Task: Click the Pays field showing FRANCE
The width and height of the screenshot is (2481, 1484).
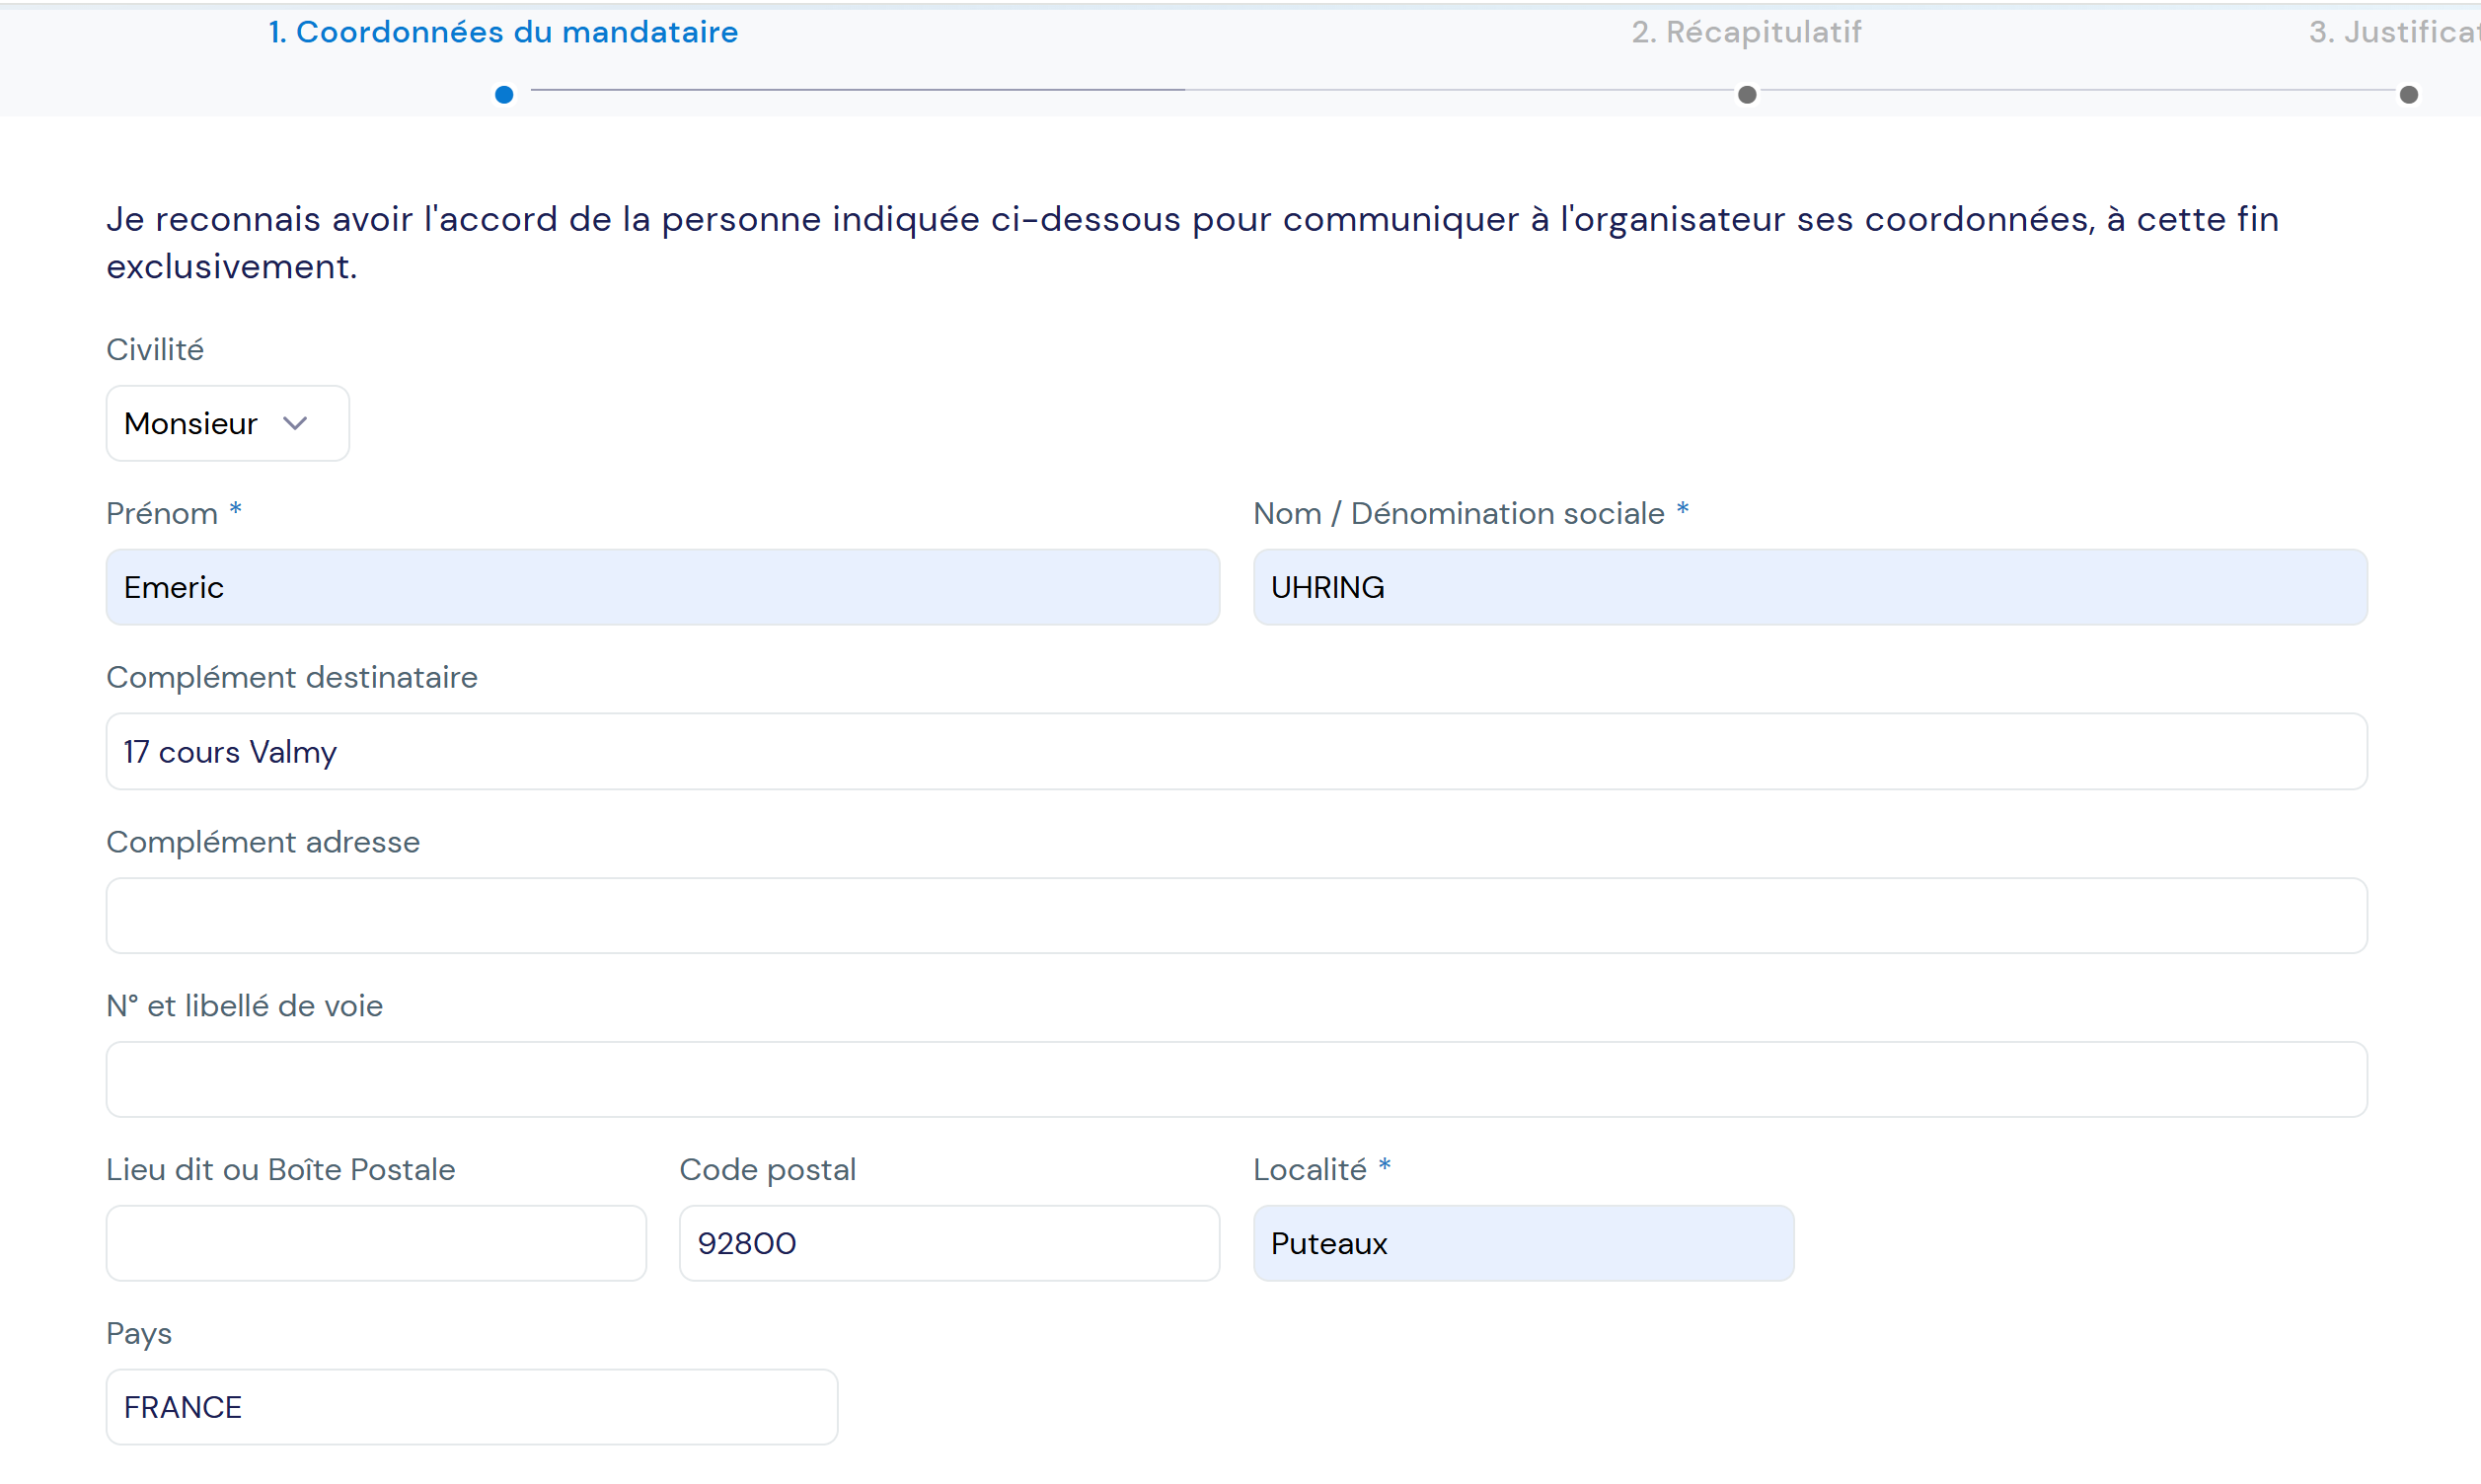Action: 471,1407
